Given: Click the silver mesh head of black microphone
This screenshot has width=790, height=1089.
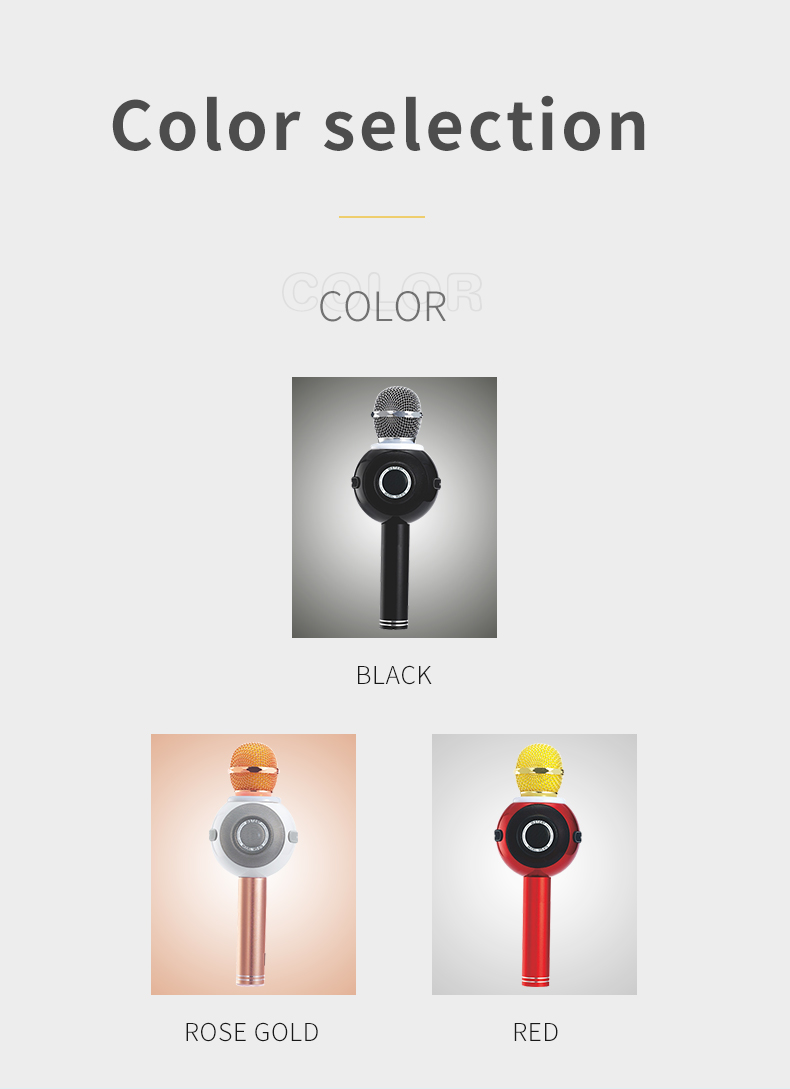Looking at the screenshot, I should tap(397, 413).
